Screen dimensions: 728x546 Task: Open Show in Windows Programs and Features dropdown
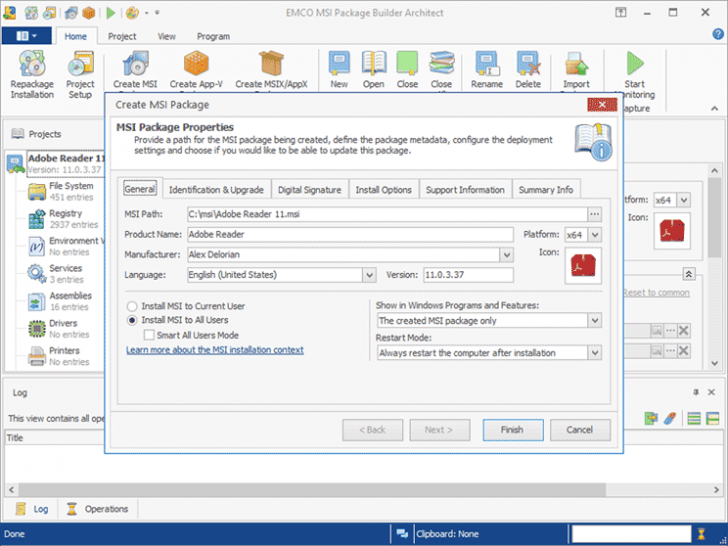point(595,320)
